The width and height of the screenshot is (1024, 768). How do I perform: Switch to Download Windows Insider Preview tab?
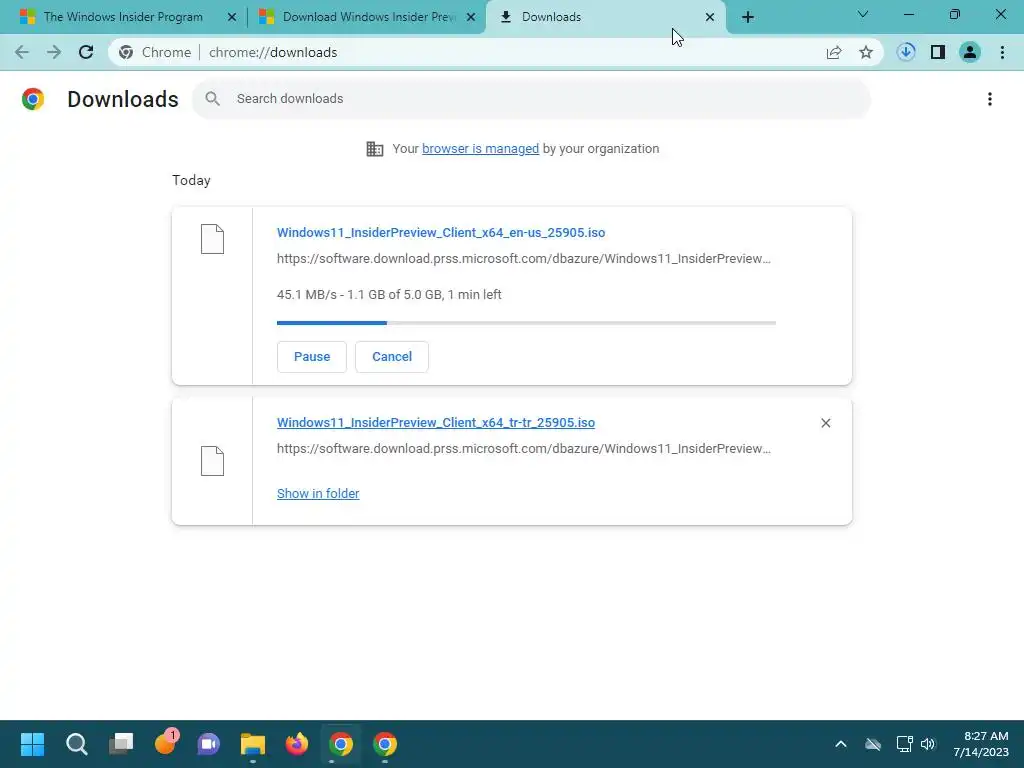point(369,17)
